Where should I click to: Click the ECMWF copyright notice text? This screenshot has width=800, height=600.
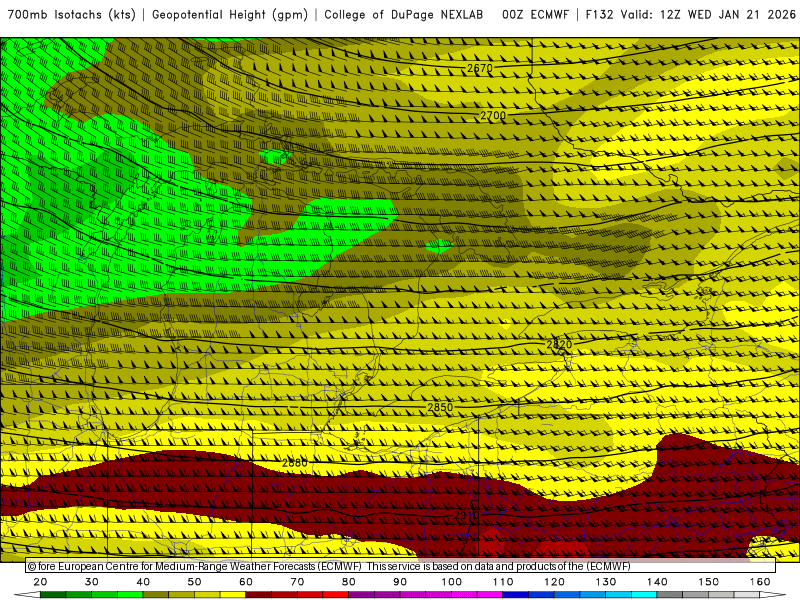pos(329,566)
